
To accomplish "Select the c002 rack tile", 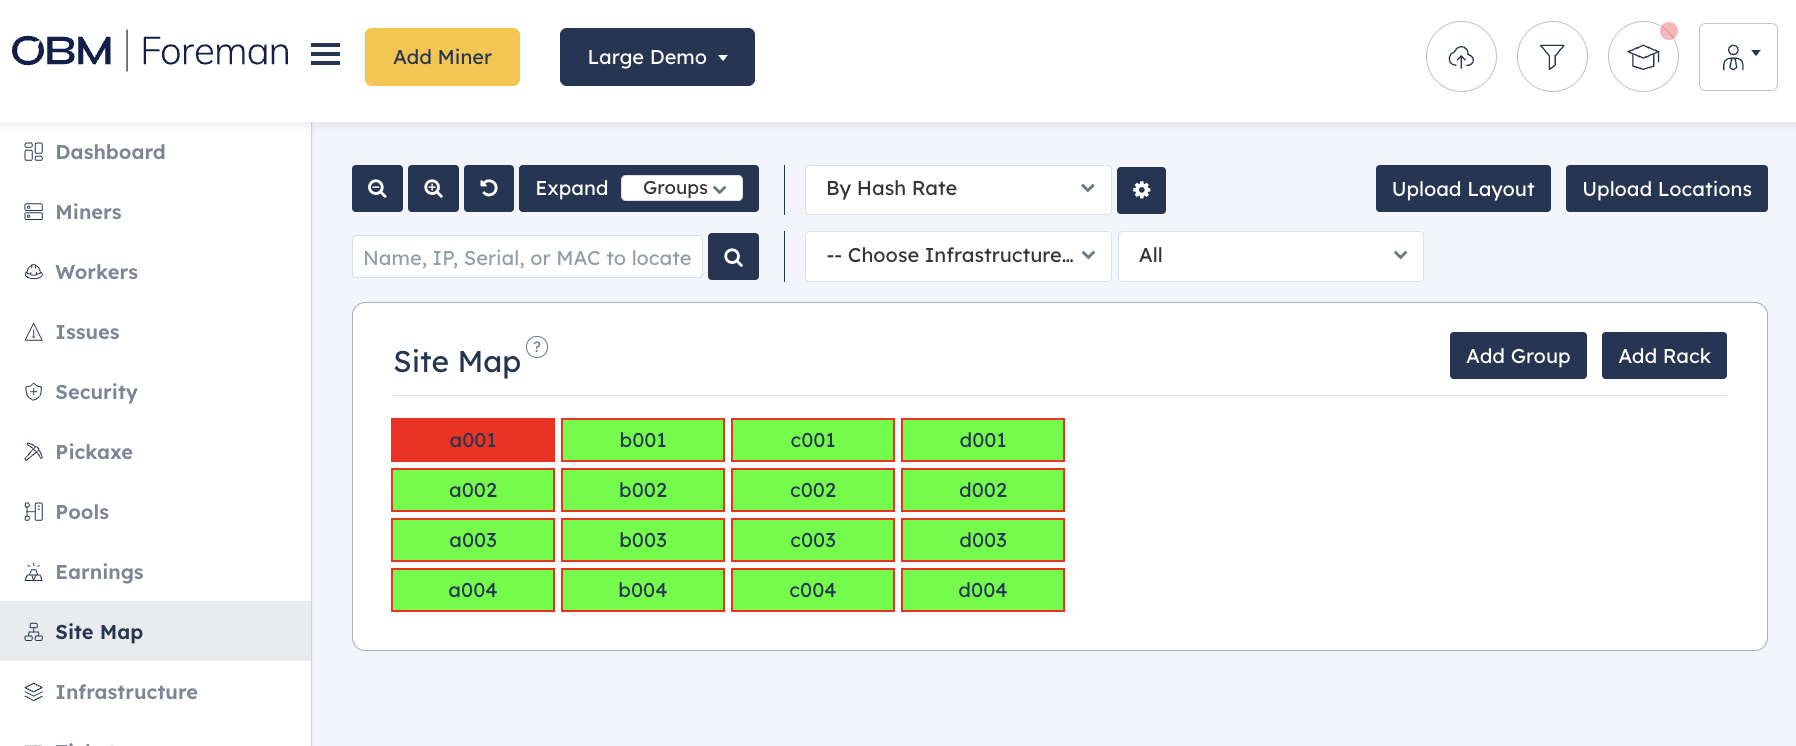I will coord(813,490).
